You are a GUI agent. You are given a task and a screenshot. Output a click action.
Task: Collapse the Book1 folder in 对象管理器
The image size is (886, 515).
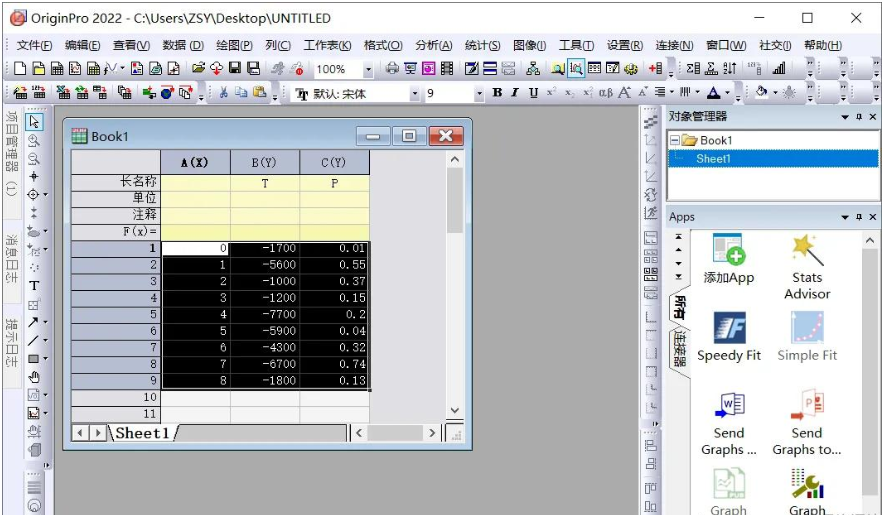(x=675, y=140)
